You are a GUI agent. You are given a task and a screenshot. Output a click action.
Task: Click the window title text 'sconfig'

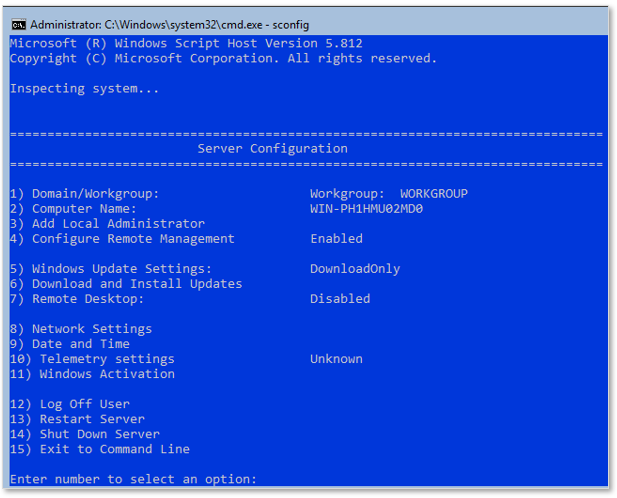click(x=290, y=25)
